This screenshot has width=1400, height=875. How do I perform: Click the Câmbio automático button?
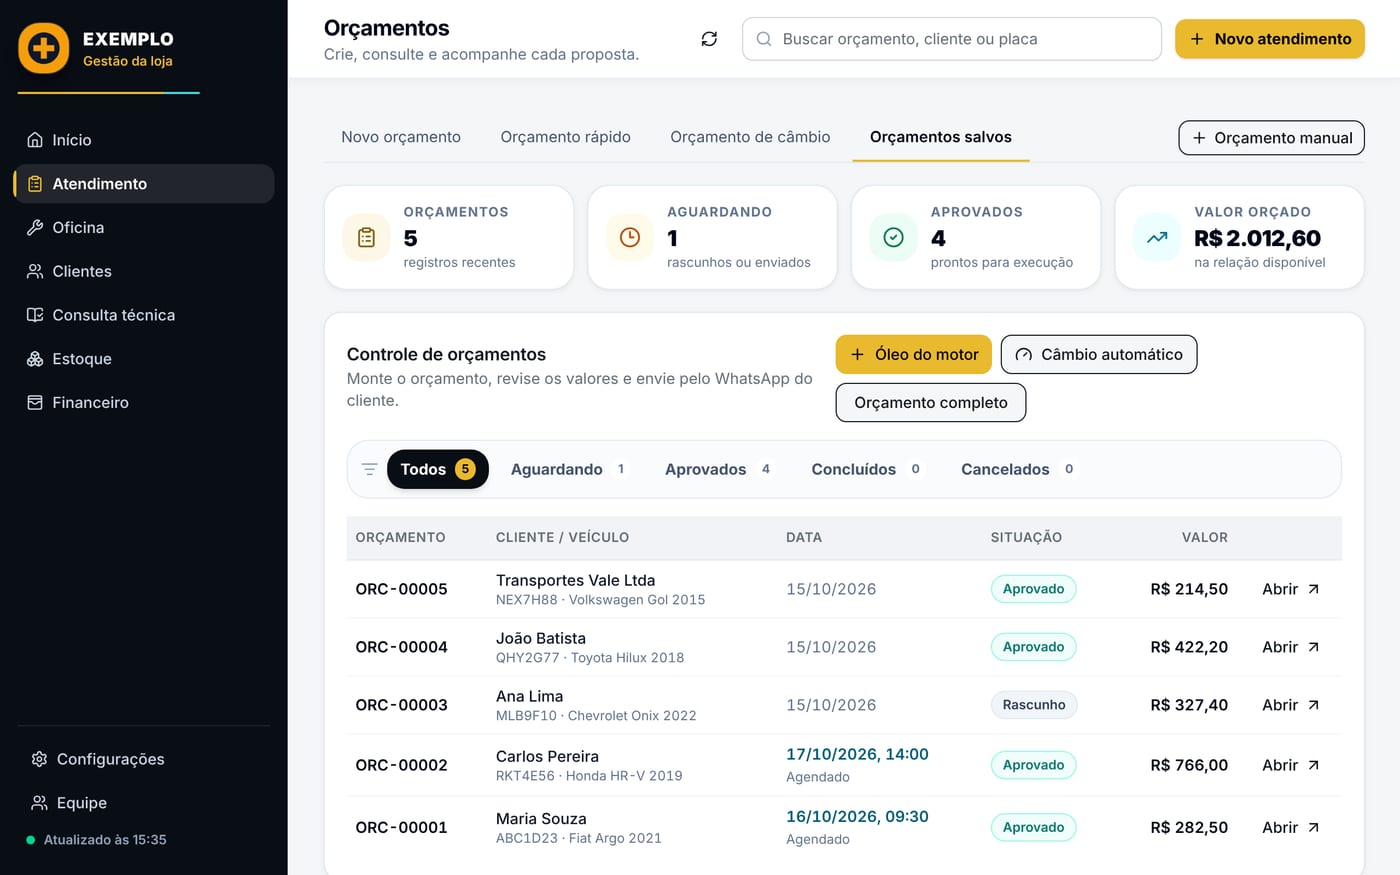(x=1099, y=354)
